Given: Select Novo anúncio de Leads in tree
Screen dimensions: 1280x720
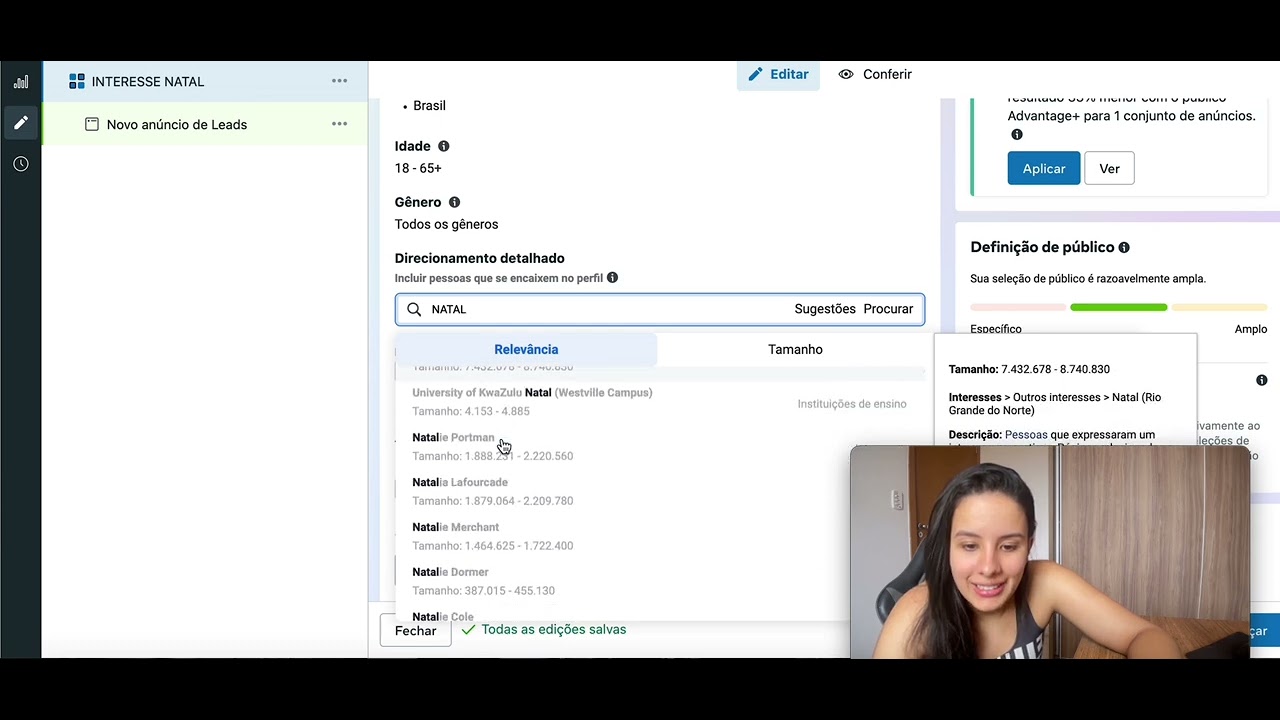Looking at the screenshot, I should point(205,125).
